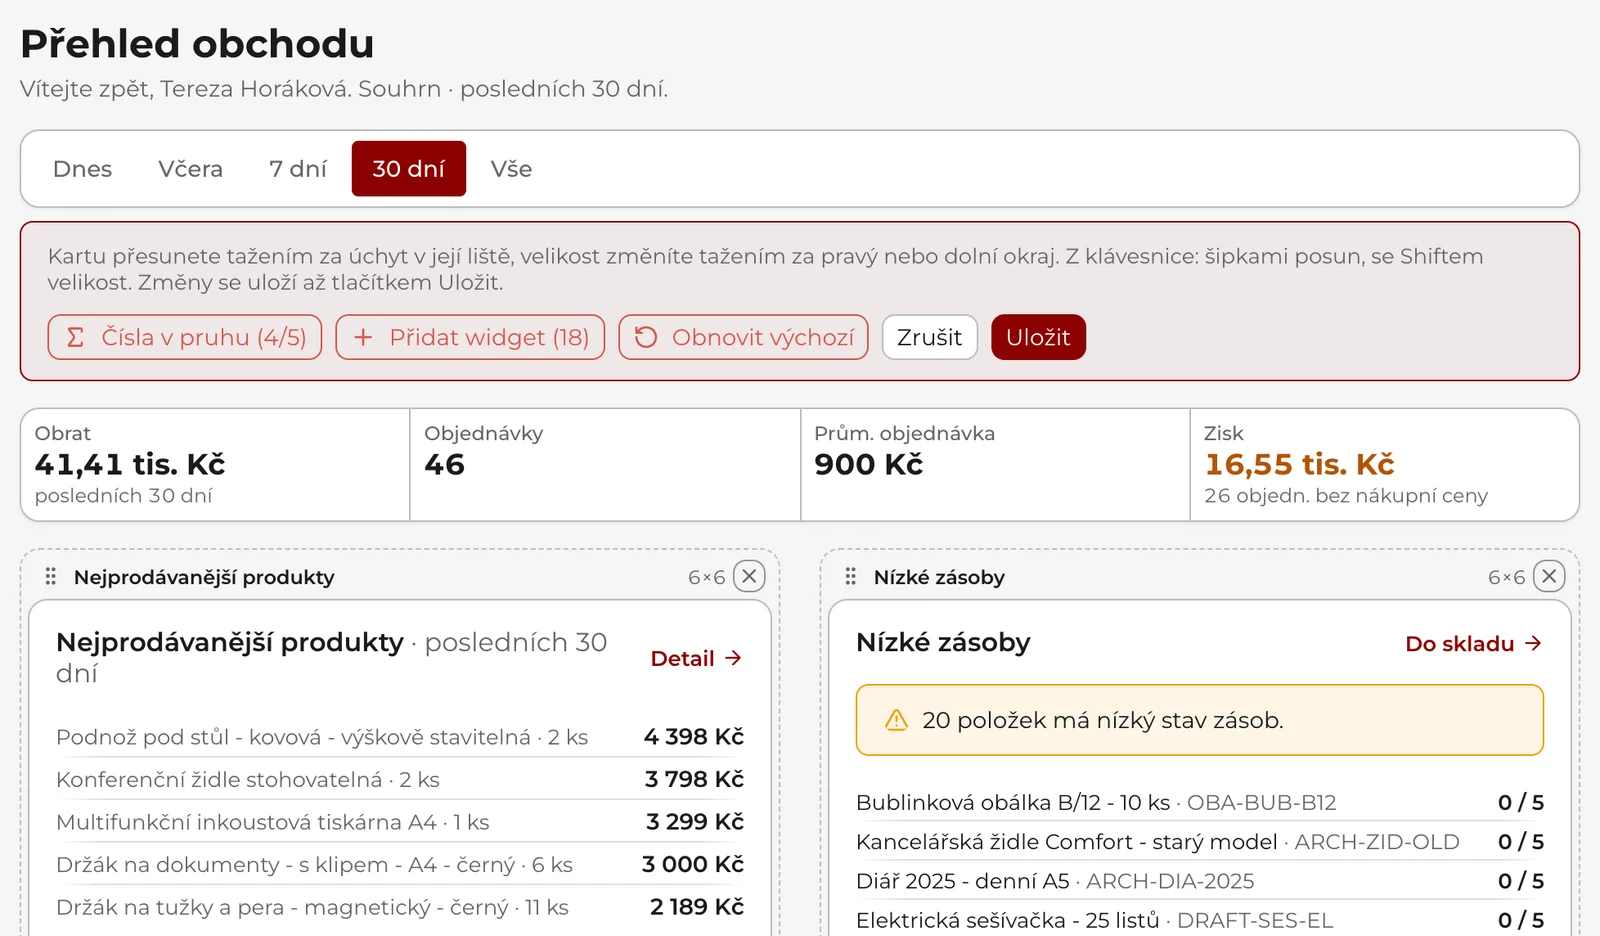Click the warning triangle in low stock alert
This screenshot has width=1600, height=936.
click(896, 720)
